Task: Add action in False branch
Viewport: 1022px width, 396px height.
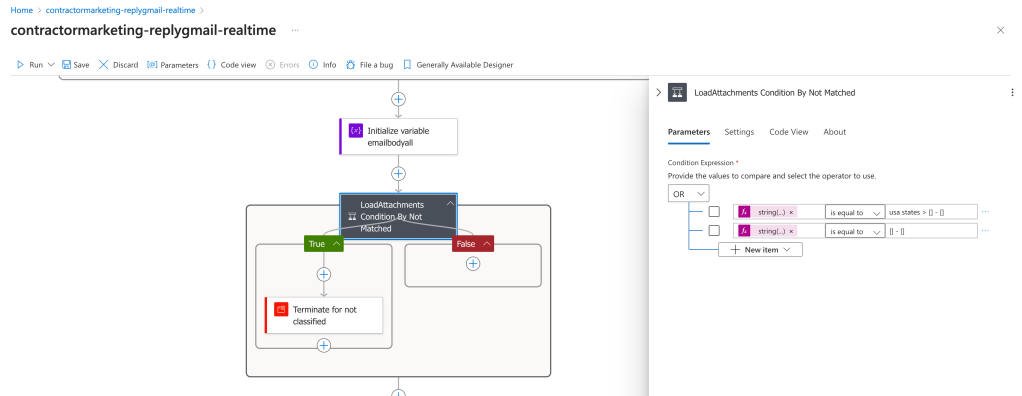Action: (473, 264)
